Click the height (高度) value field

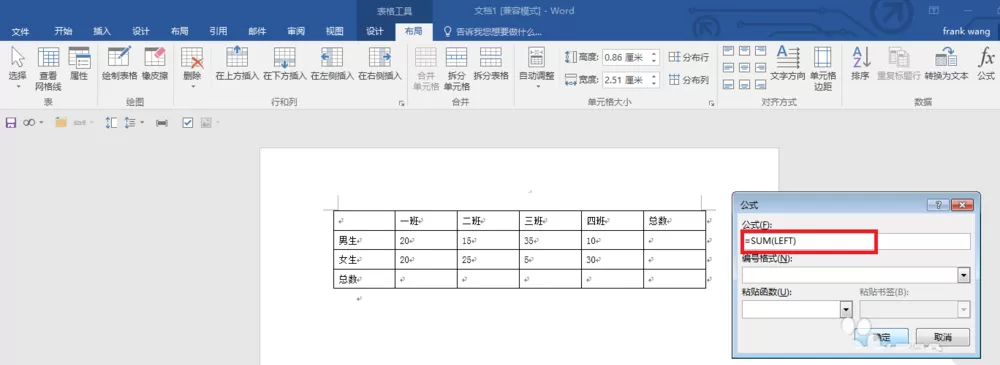pos(625,57)
